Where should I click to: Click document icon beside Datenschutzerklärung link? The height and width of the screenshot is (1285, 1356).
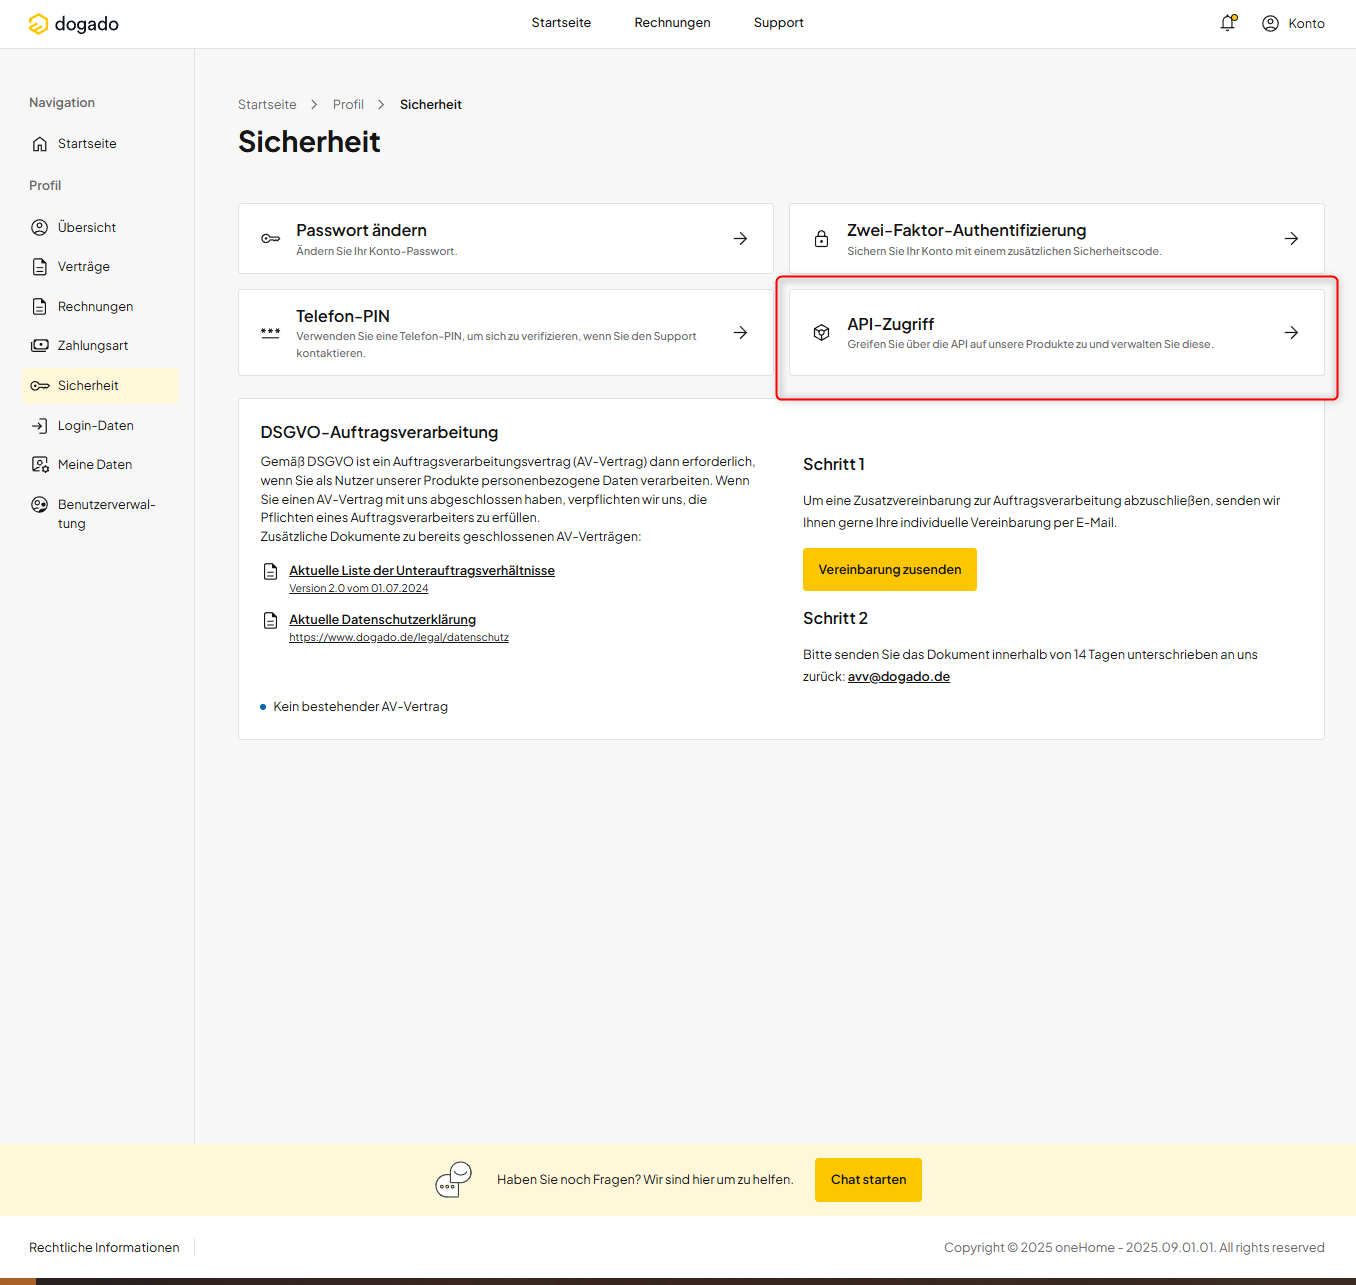(x=270, y=621)
